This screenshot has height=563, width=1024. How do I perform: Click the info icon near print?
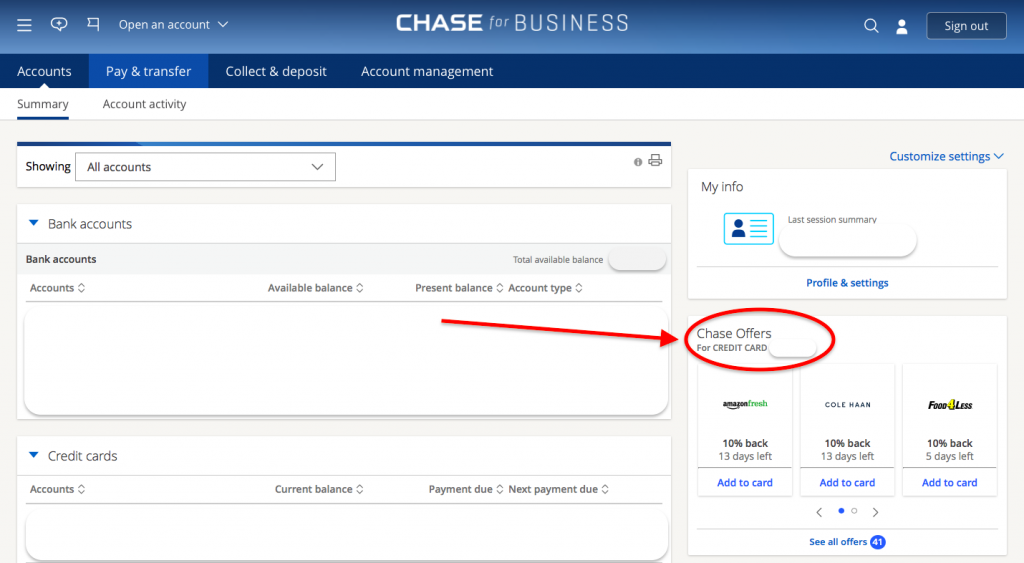coord(637,162)
